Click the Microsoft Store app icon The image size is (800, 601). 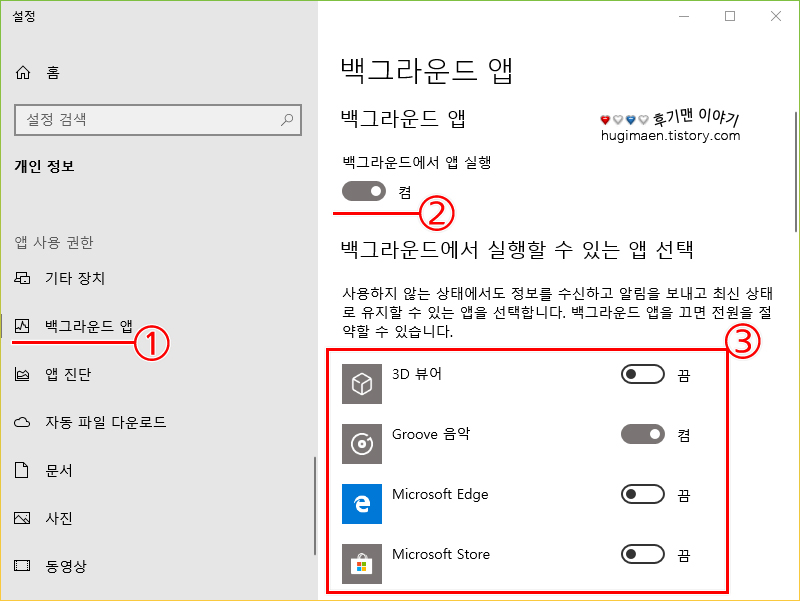pos(362,564)
